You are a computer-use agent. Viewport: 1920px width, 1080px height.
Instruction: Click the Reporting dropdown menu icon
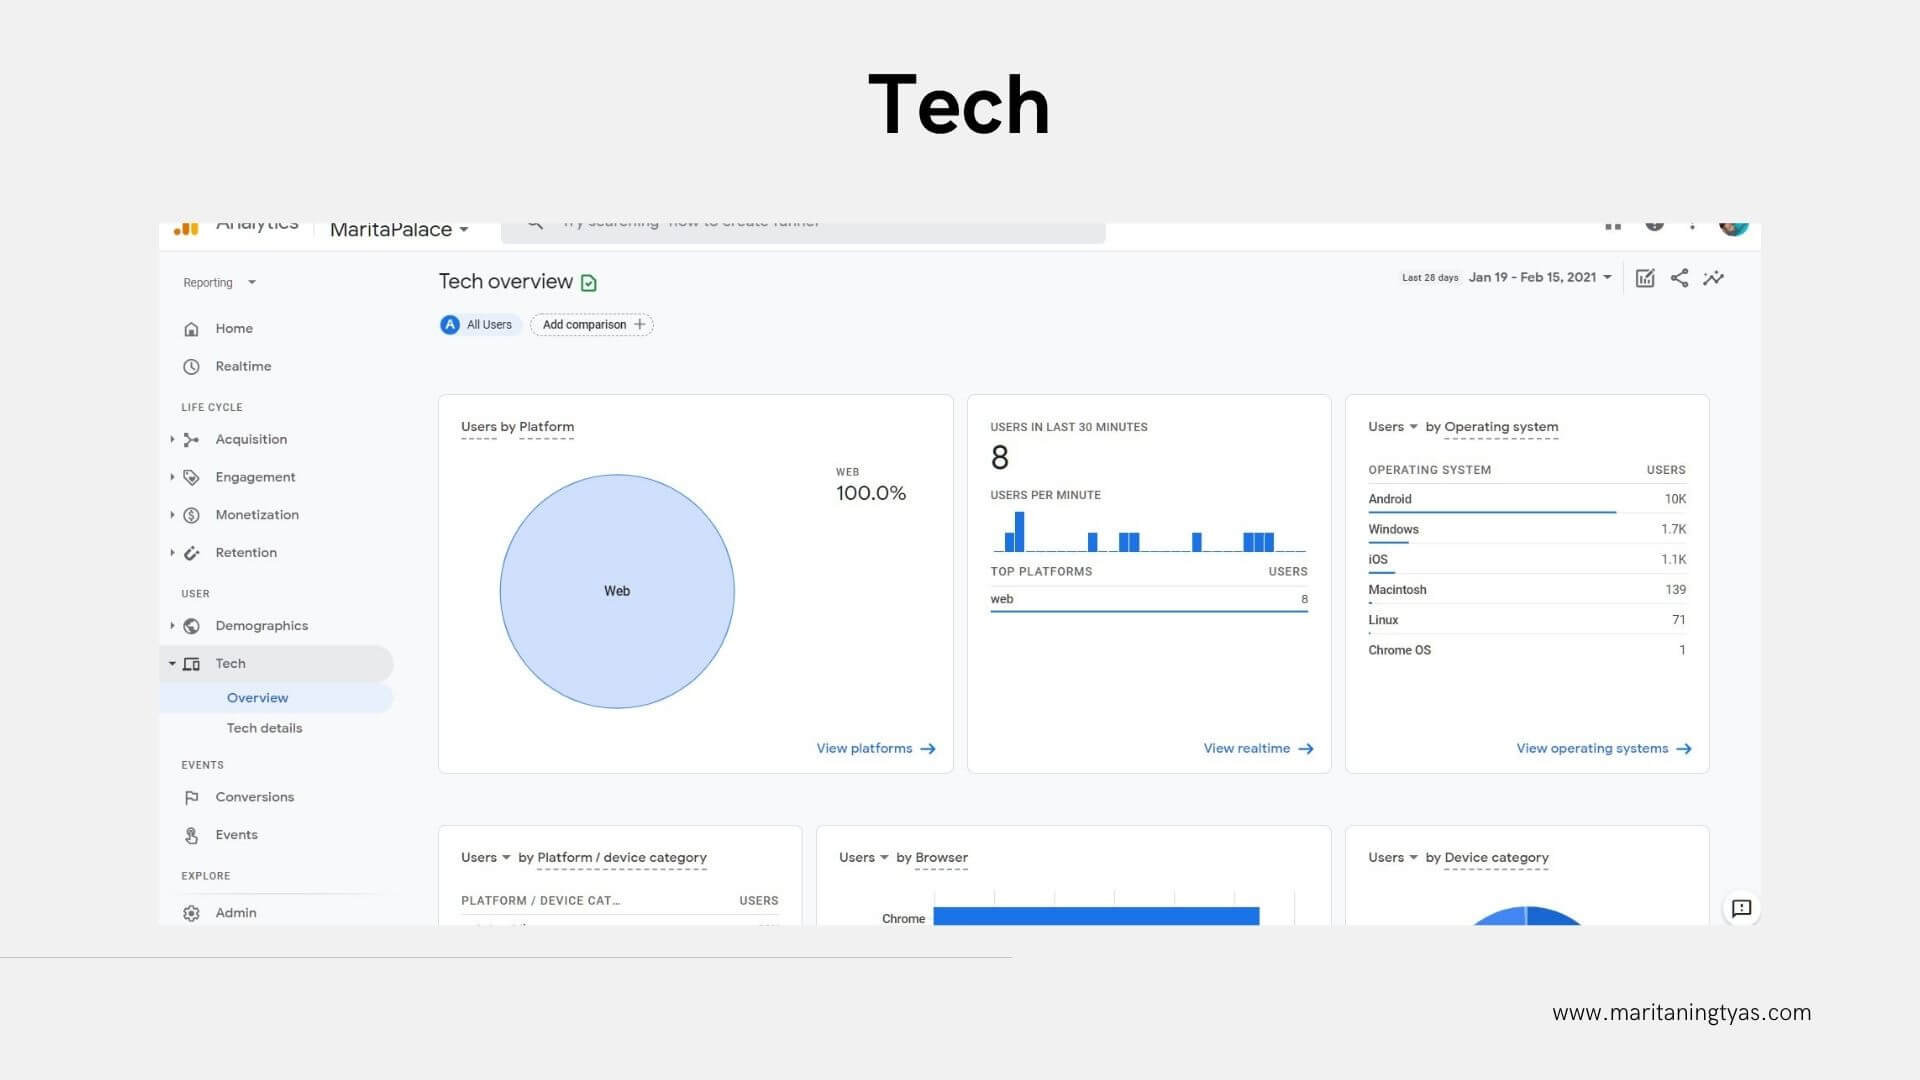click(252, 282)
